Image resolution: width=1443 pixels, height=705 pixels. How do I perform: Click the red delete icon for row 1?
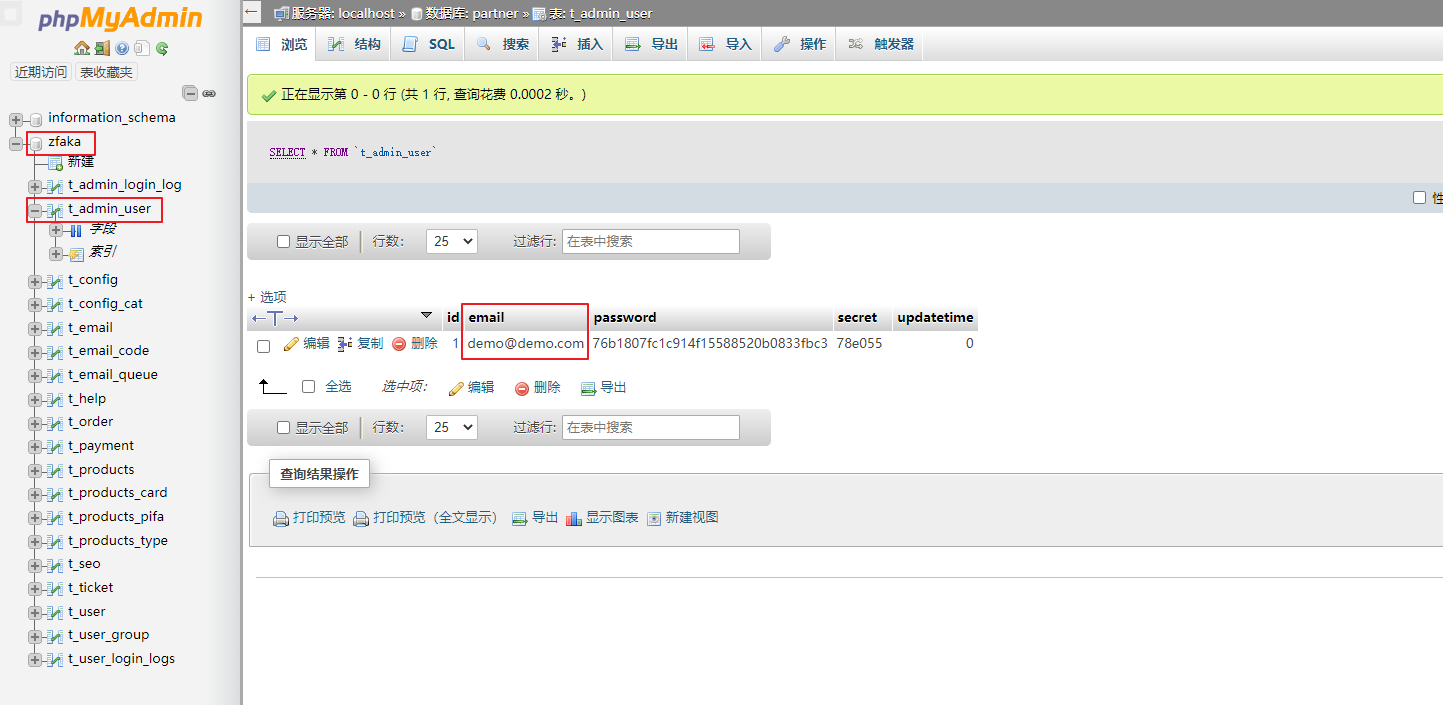(399, 344)
